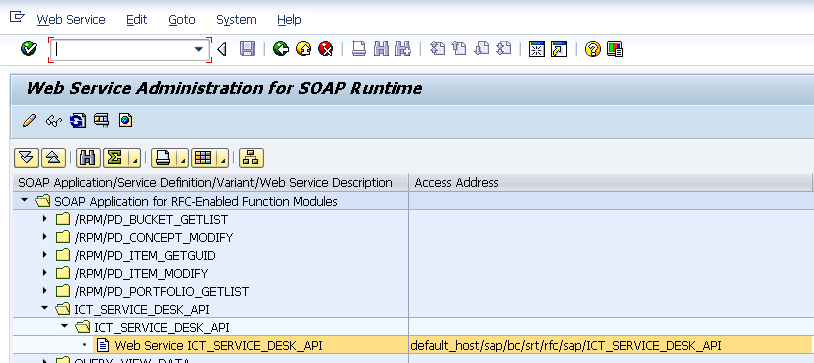This screenshot has width=814, height=363.
Task: Click the fourth application toolbar layout icon
Action: pyautogui.click(x=101, y=120)
